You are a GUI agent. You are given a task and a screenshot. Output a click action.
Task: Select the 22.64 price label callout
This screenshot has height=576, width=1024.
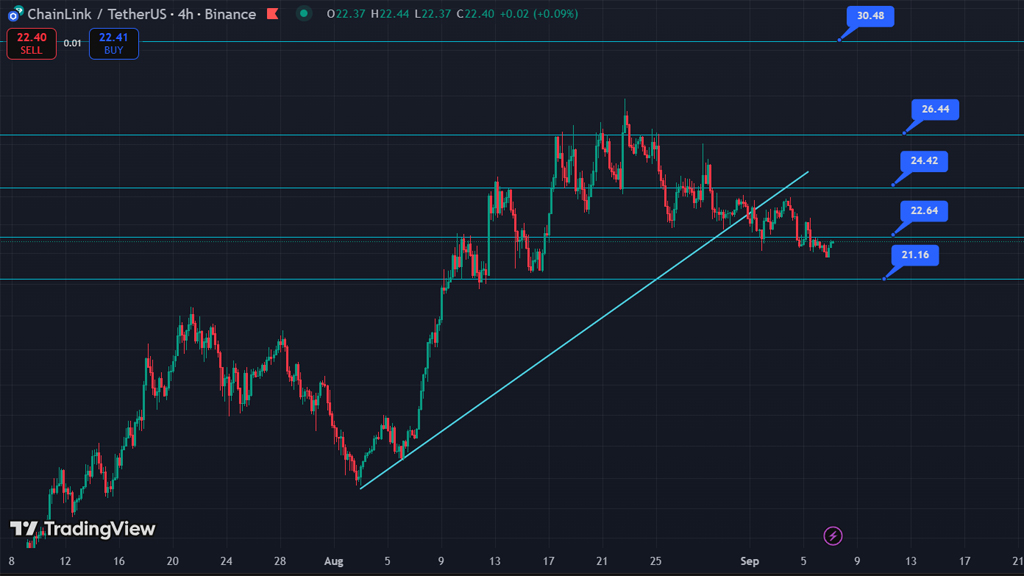coord(922,211)
